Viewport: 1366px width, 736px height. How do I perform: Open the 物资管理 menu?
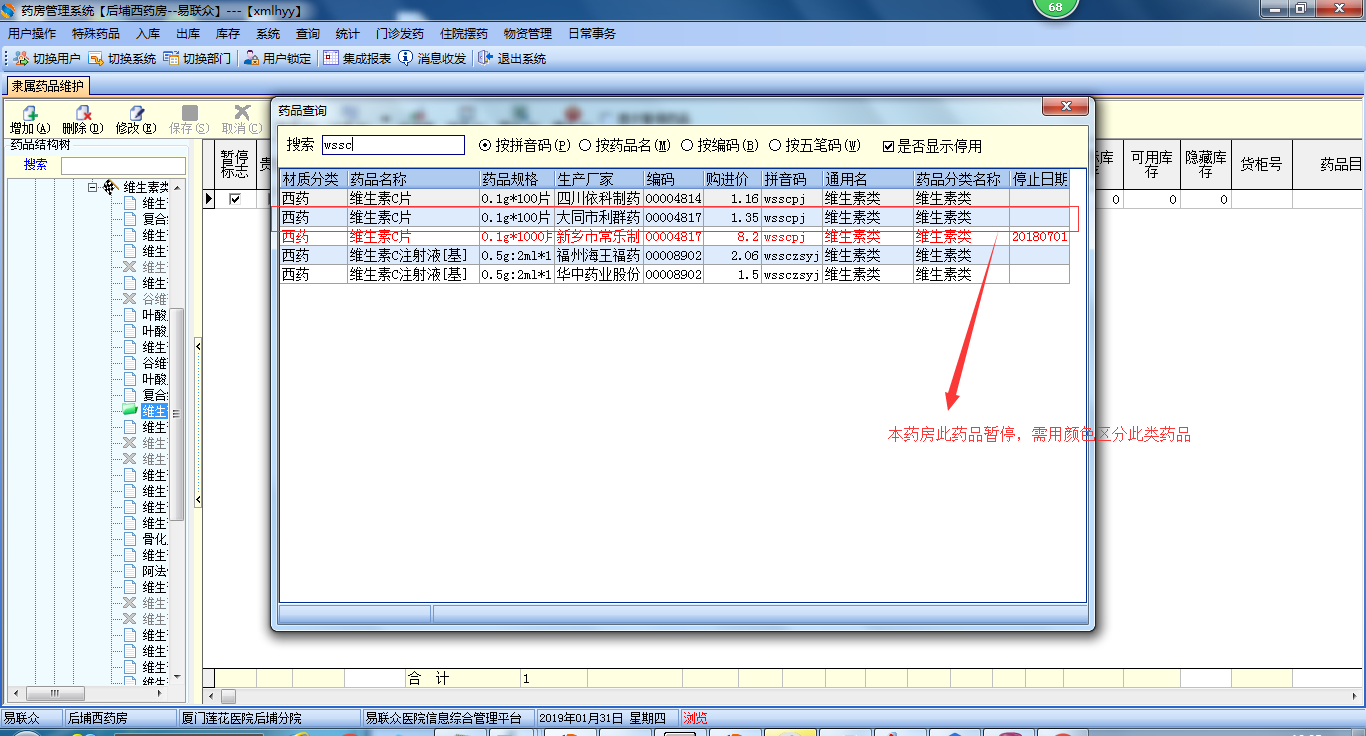click(x=528, y=33)
